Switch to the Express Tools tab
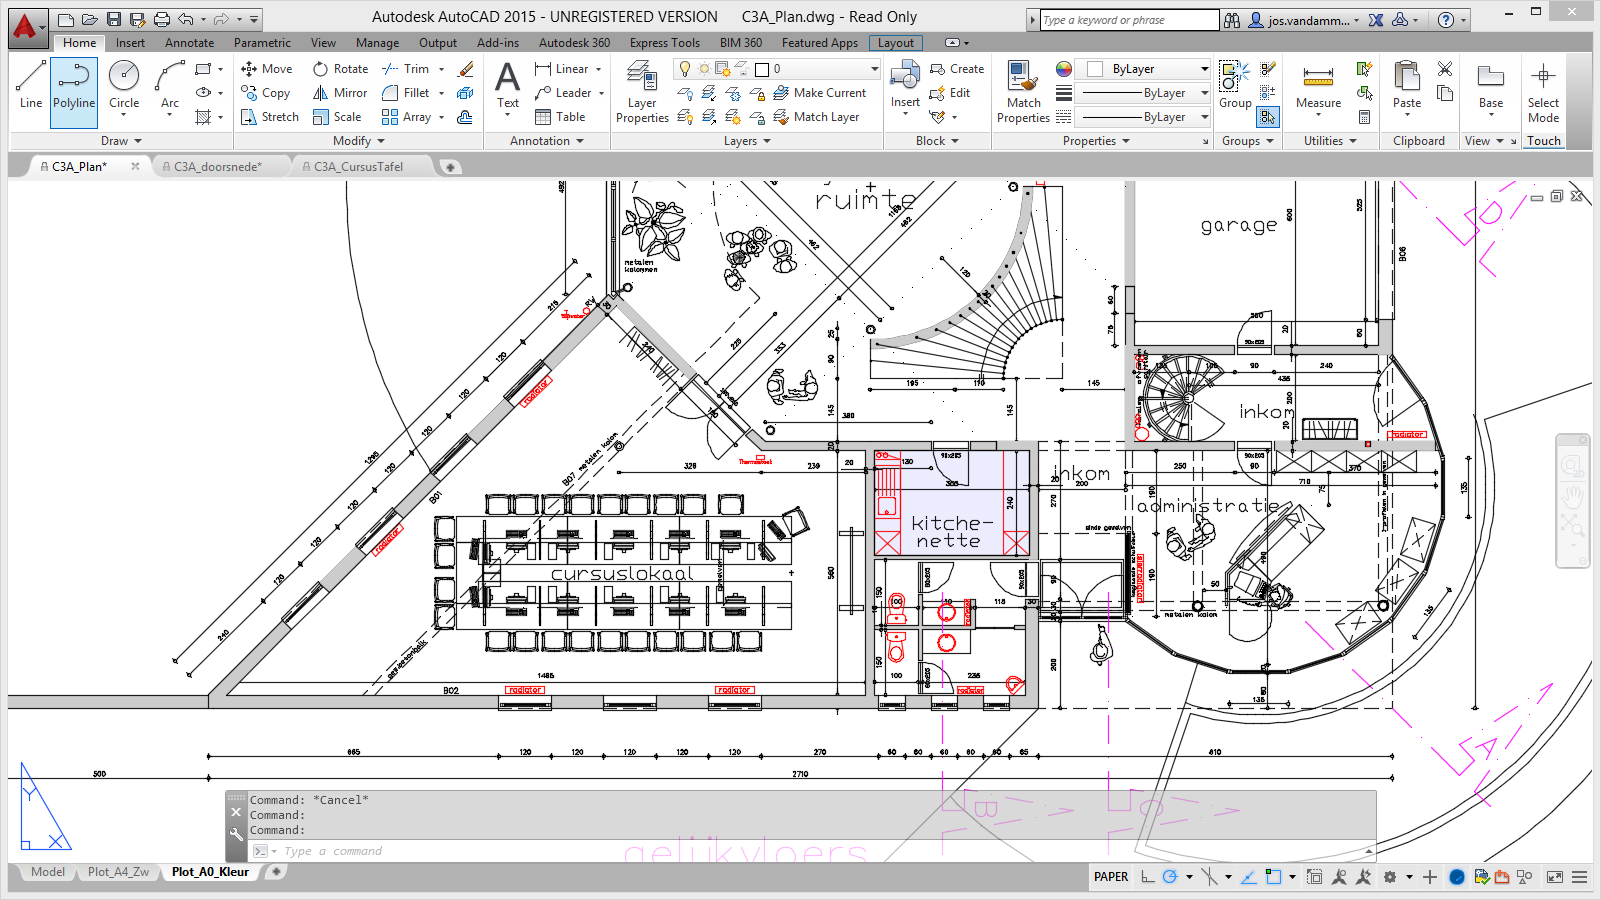Viewport: 1601px width, 900px height. click(664, 43)
